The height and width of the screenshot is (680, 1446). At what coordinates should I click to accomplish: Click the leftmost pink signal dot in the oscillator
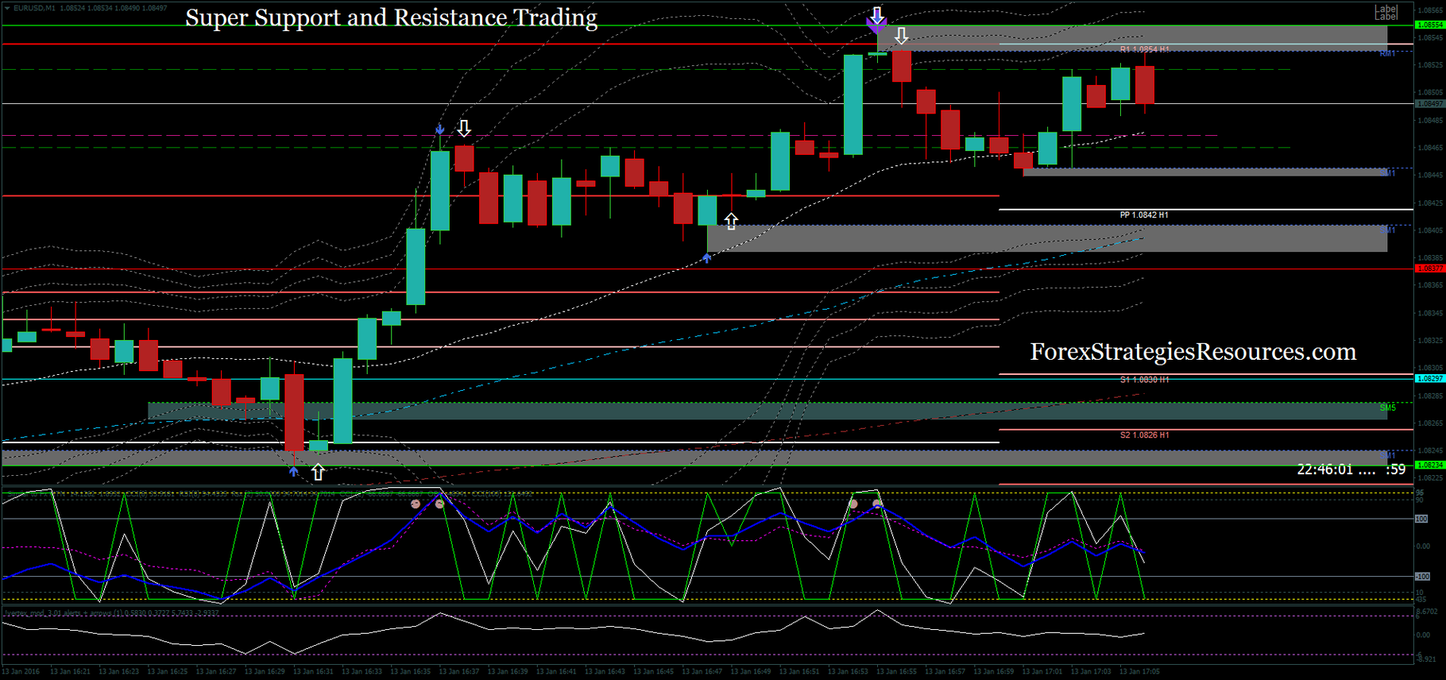click(415, 504)
